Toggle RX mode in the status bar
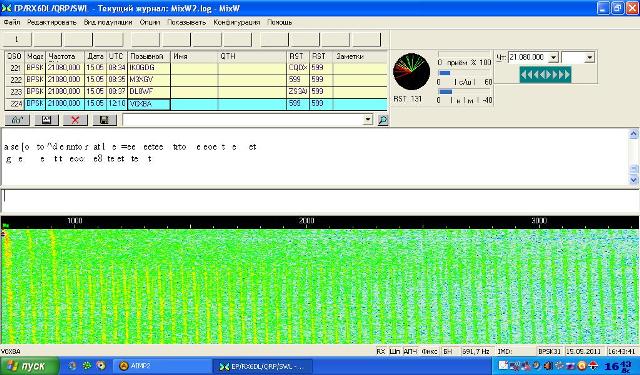Image resolution: width=640 pixels, height=375 pixels. [380, 351]
